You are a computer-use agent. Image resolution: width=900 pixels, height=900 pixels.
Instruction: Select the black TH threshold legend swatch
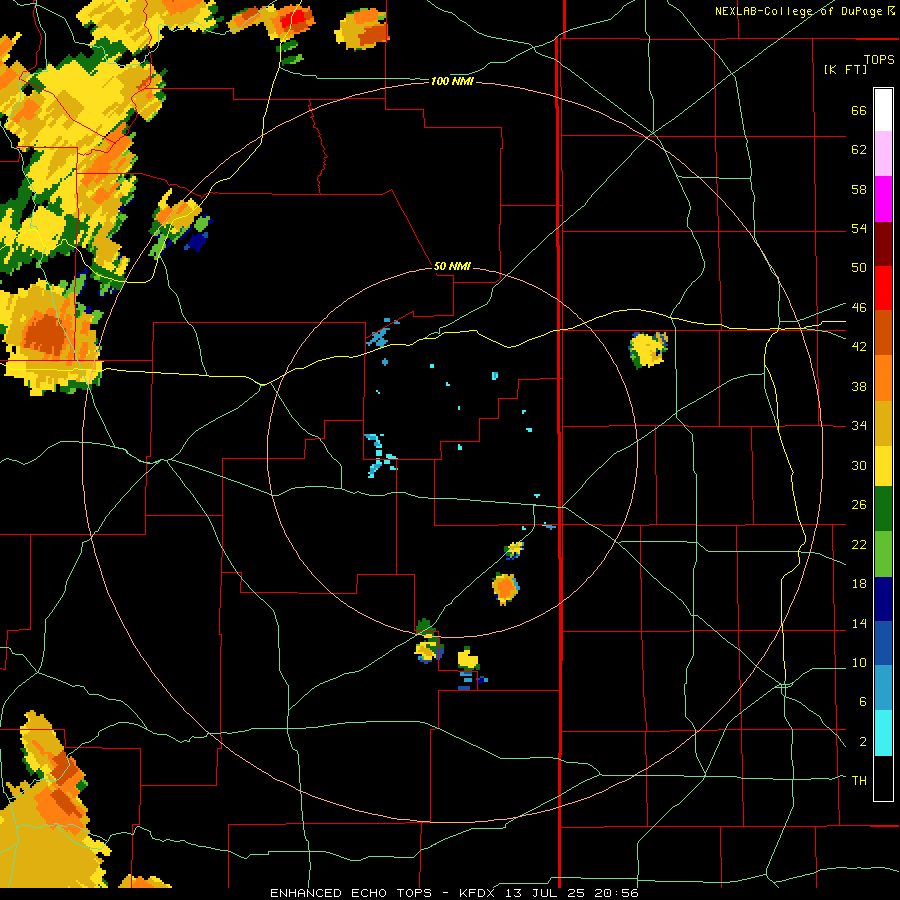tap(883, 778)
